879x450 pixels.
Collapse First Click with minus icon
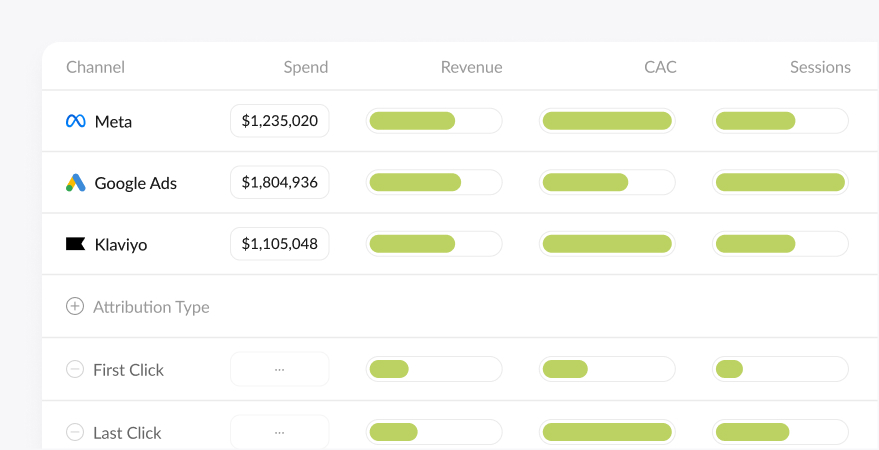(75, 369)
